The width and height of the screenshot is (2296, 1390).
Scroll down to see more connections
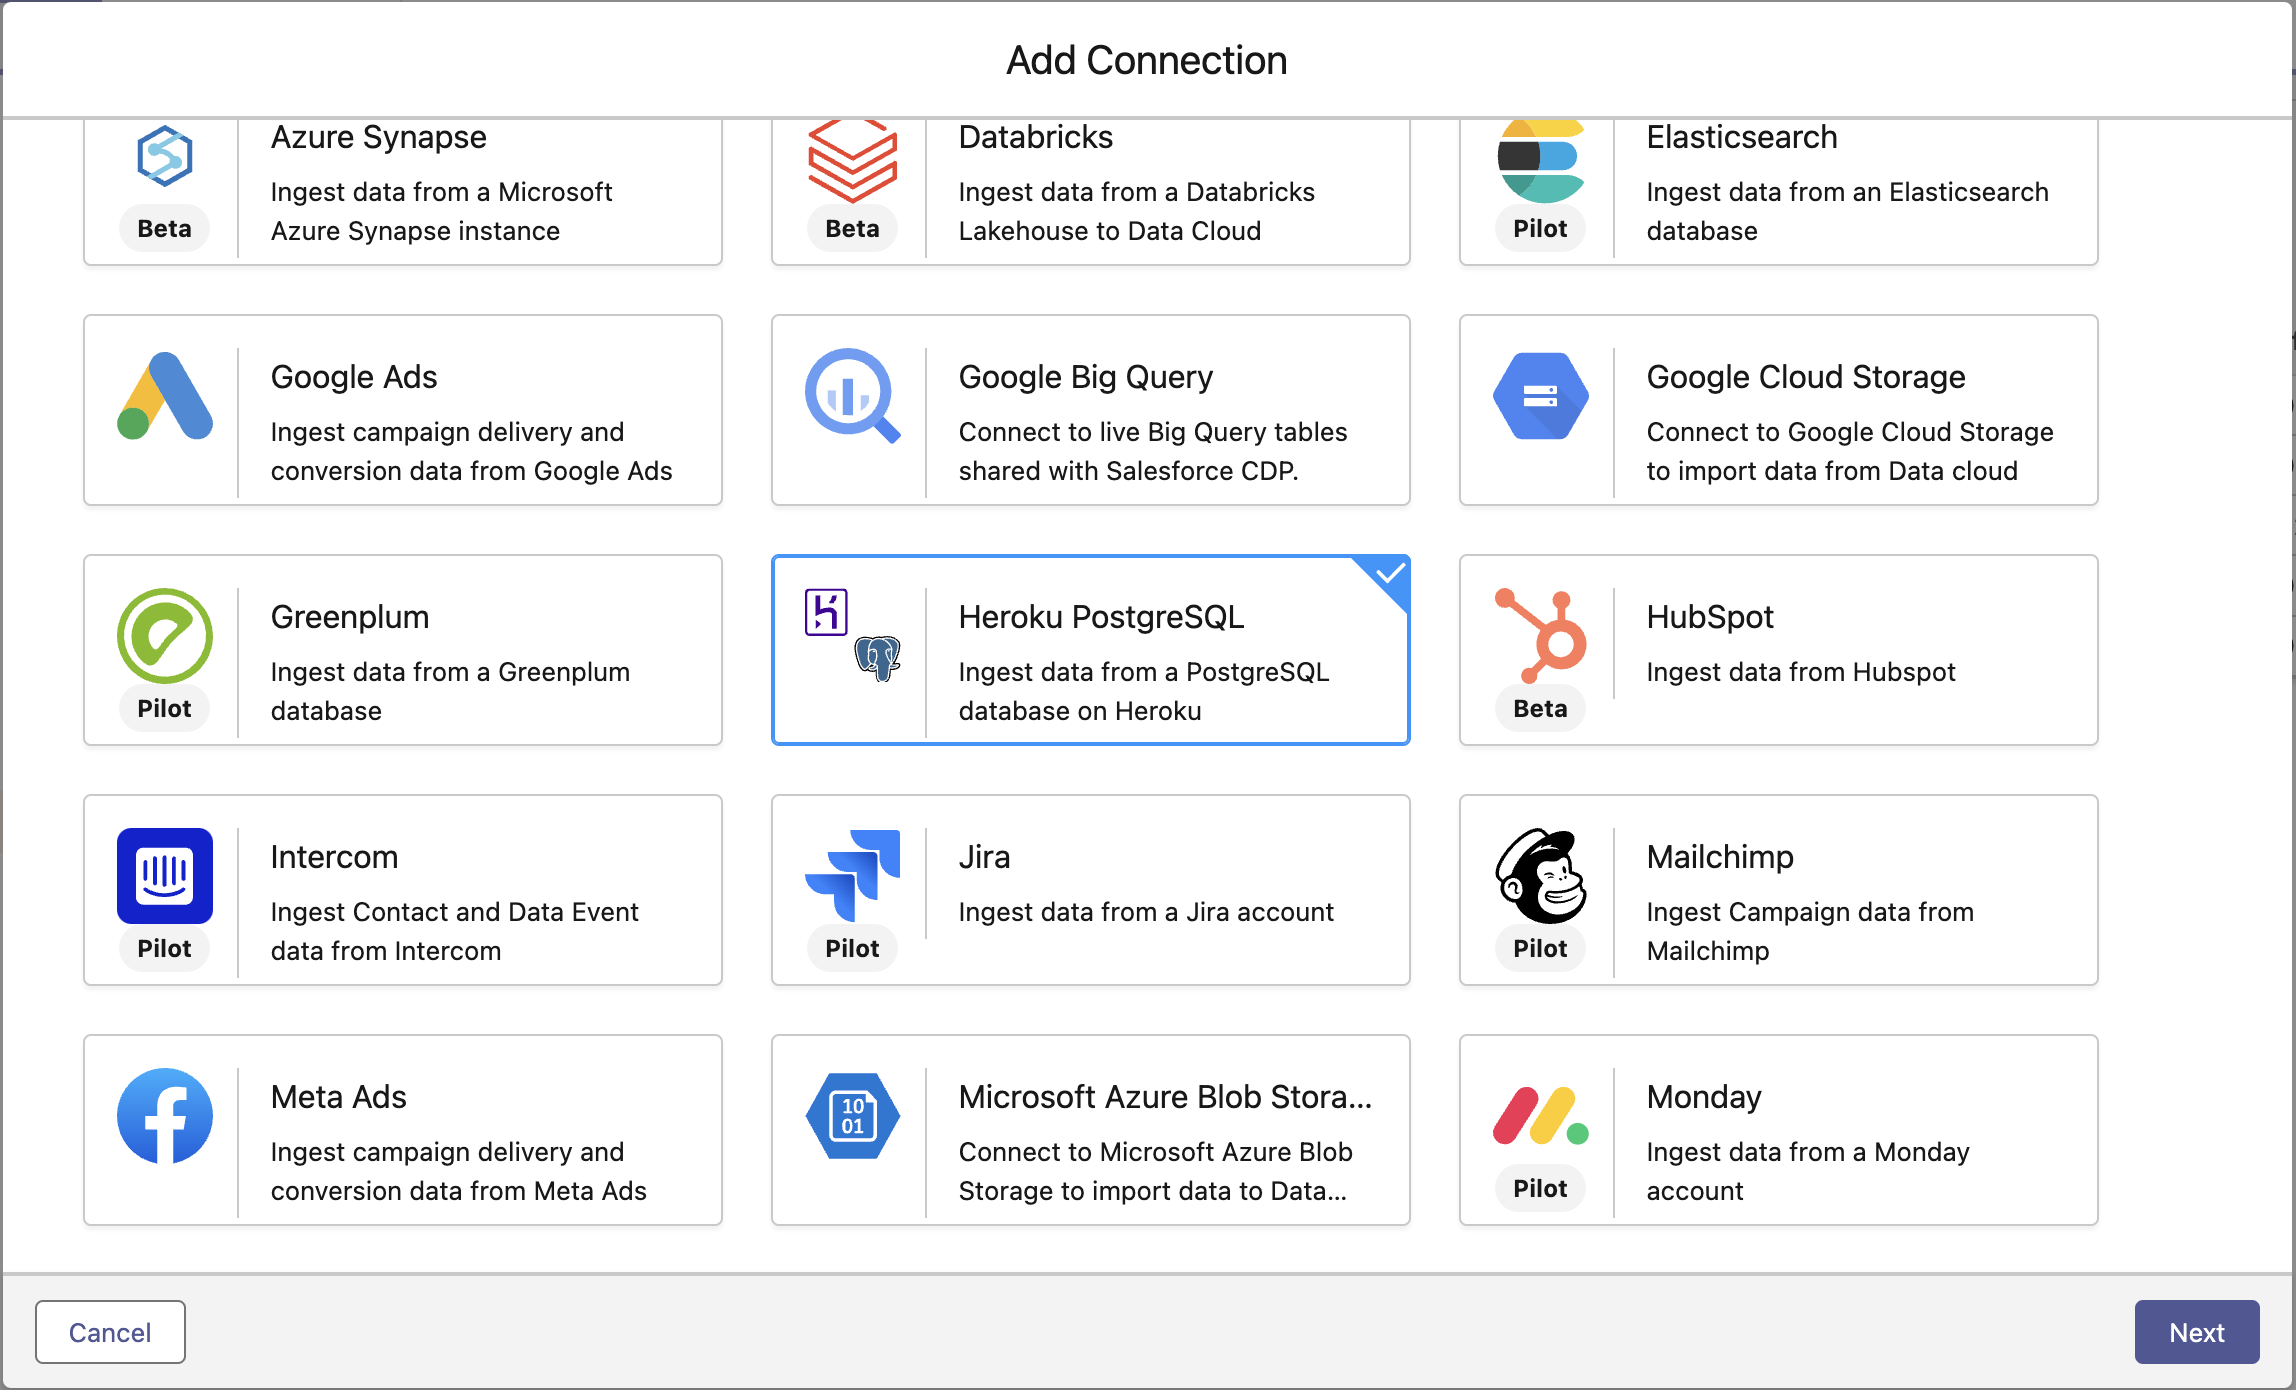click(x=2285, y=983)
